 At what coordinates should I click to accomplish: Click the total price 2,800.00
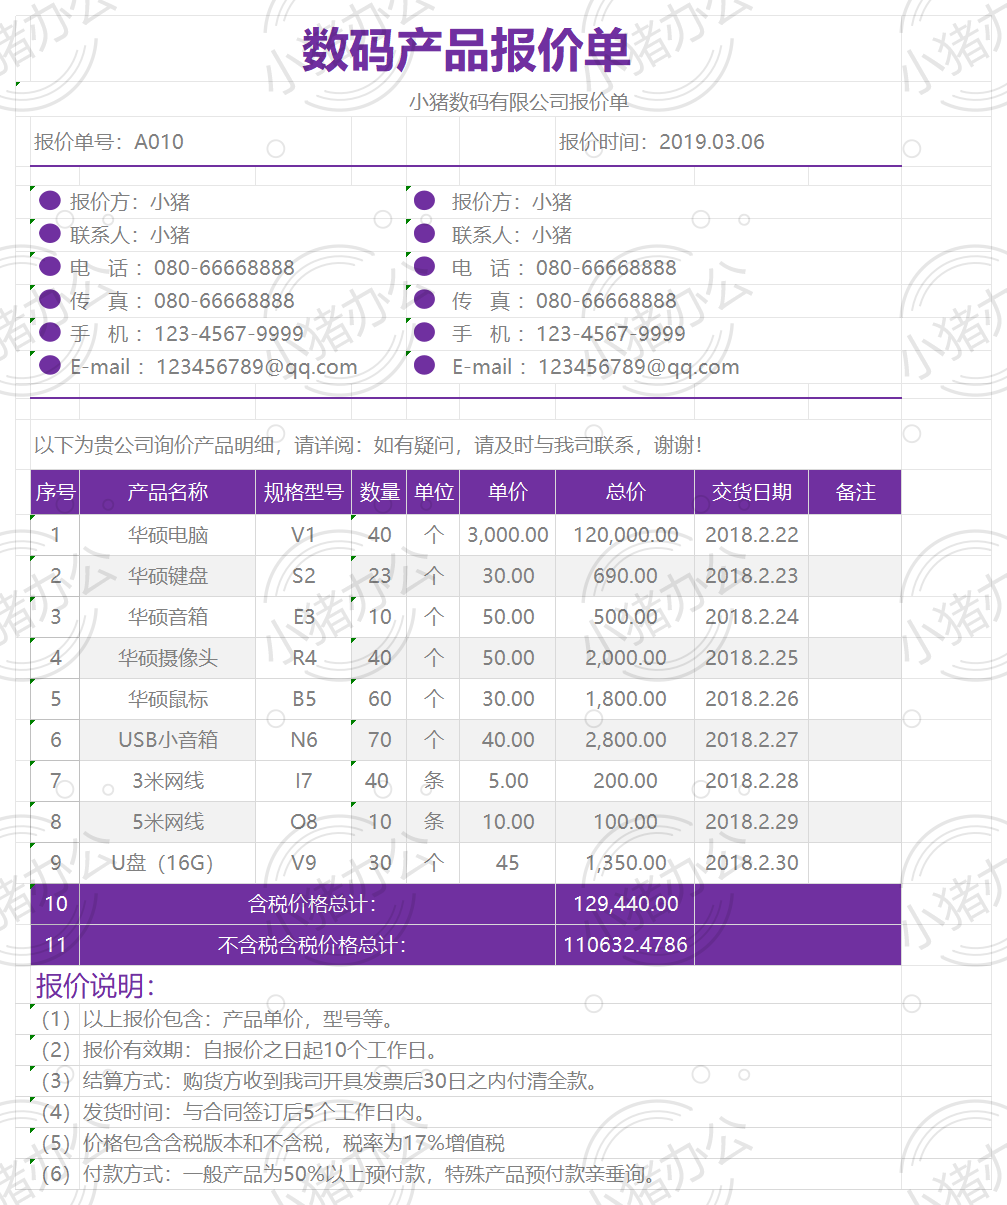(626, 740)
